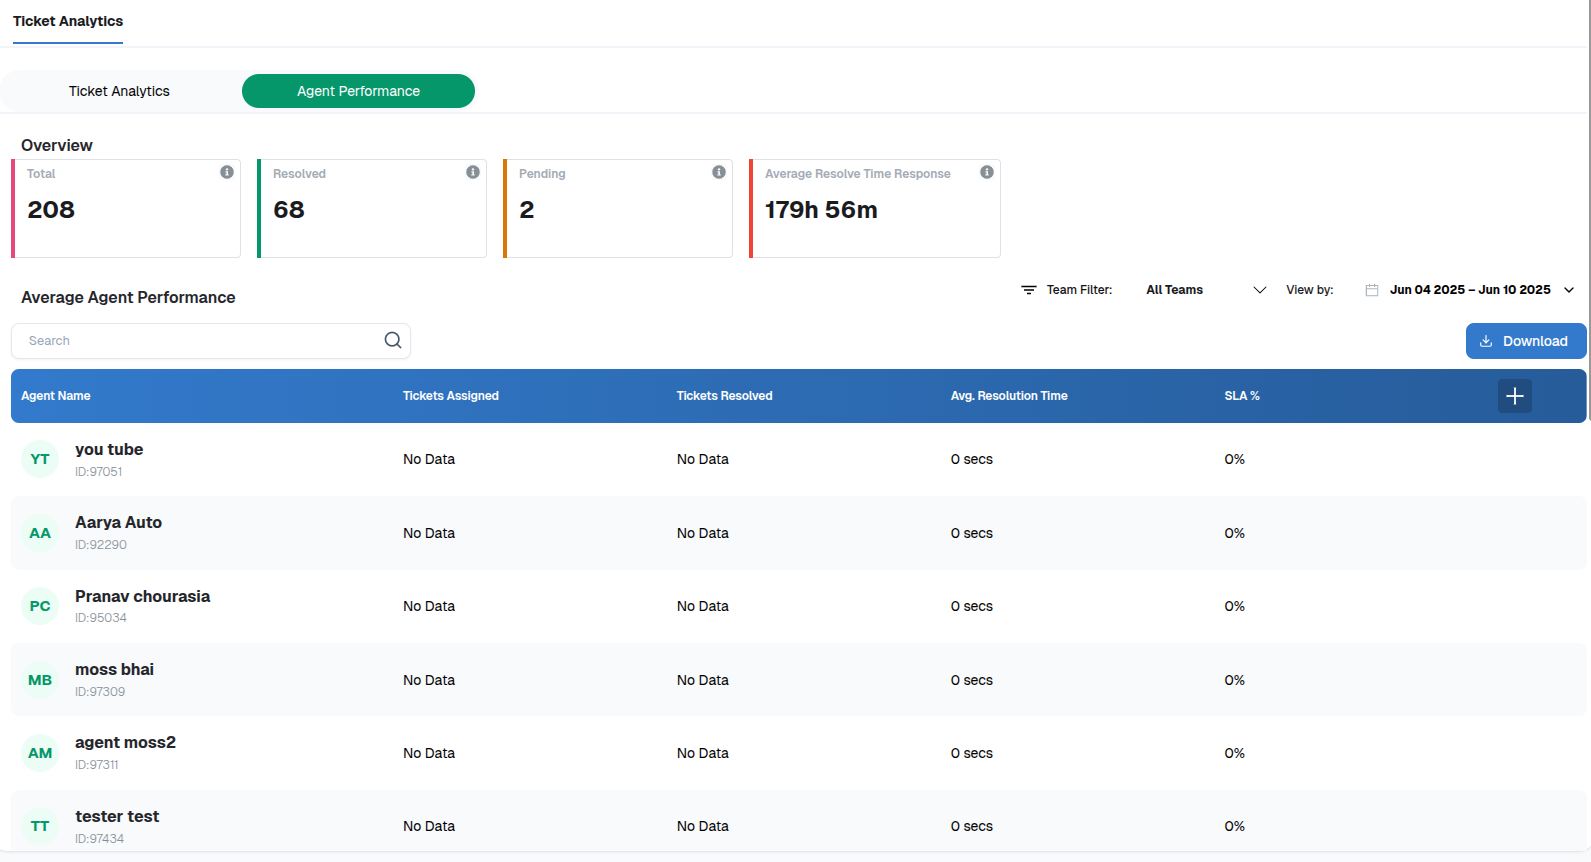Select the Agent Performance tab
Image resolution: width=1591 pixels, height=862 pixels.
click(x=358, y=91)
